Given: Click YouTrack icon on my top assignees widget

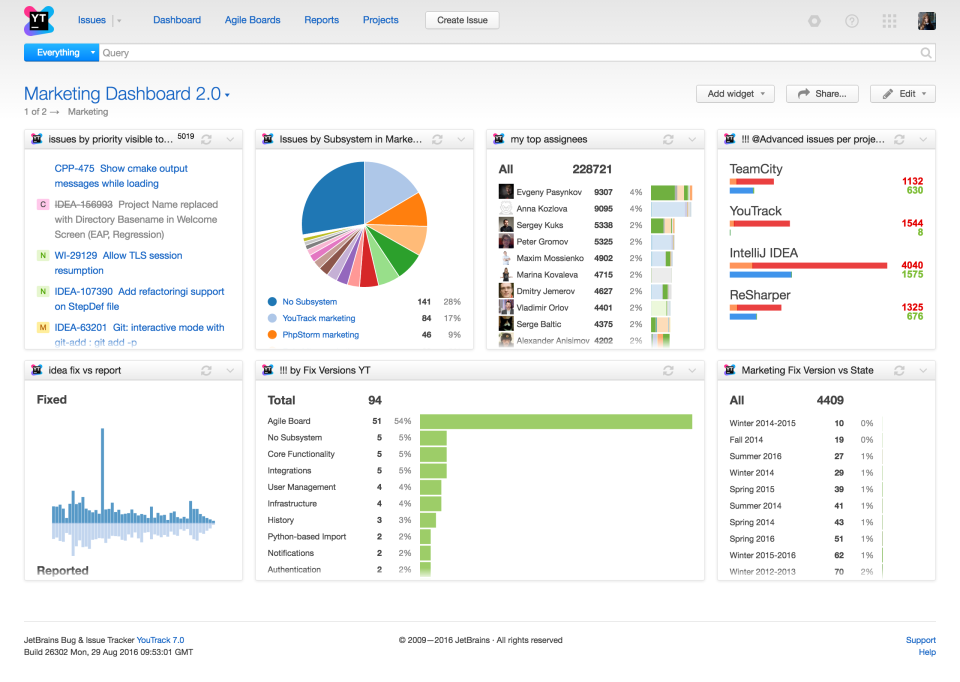Looking at the screenshot, I should coord(499,139).
